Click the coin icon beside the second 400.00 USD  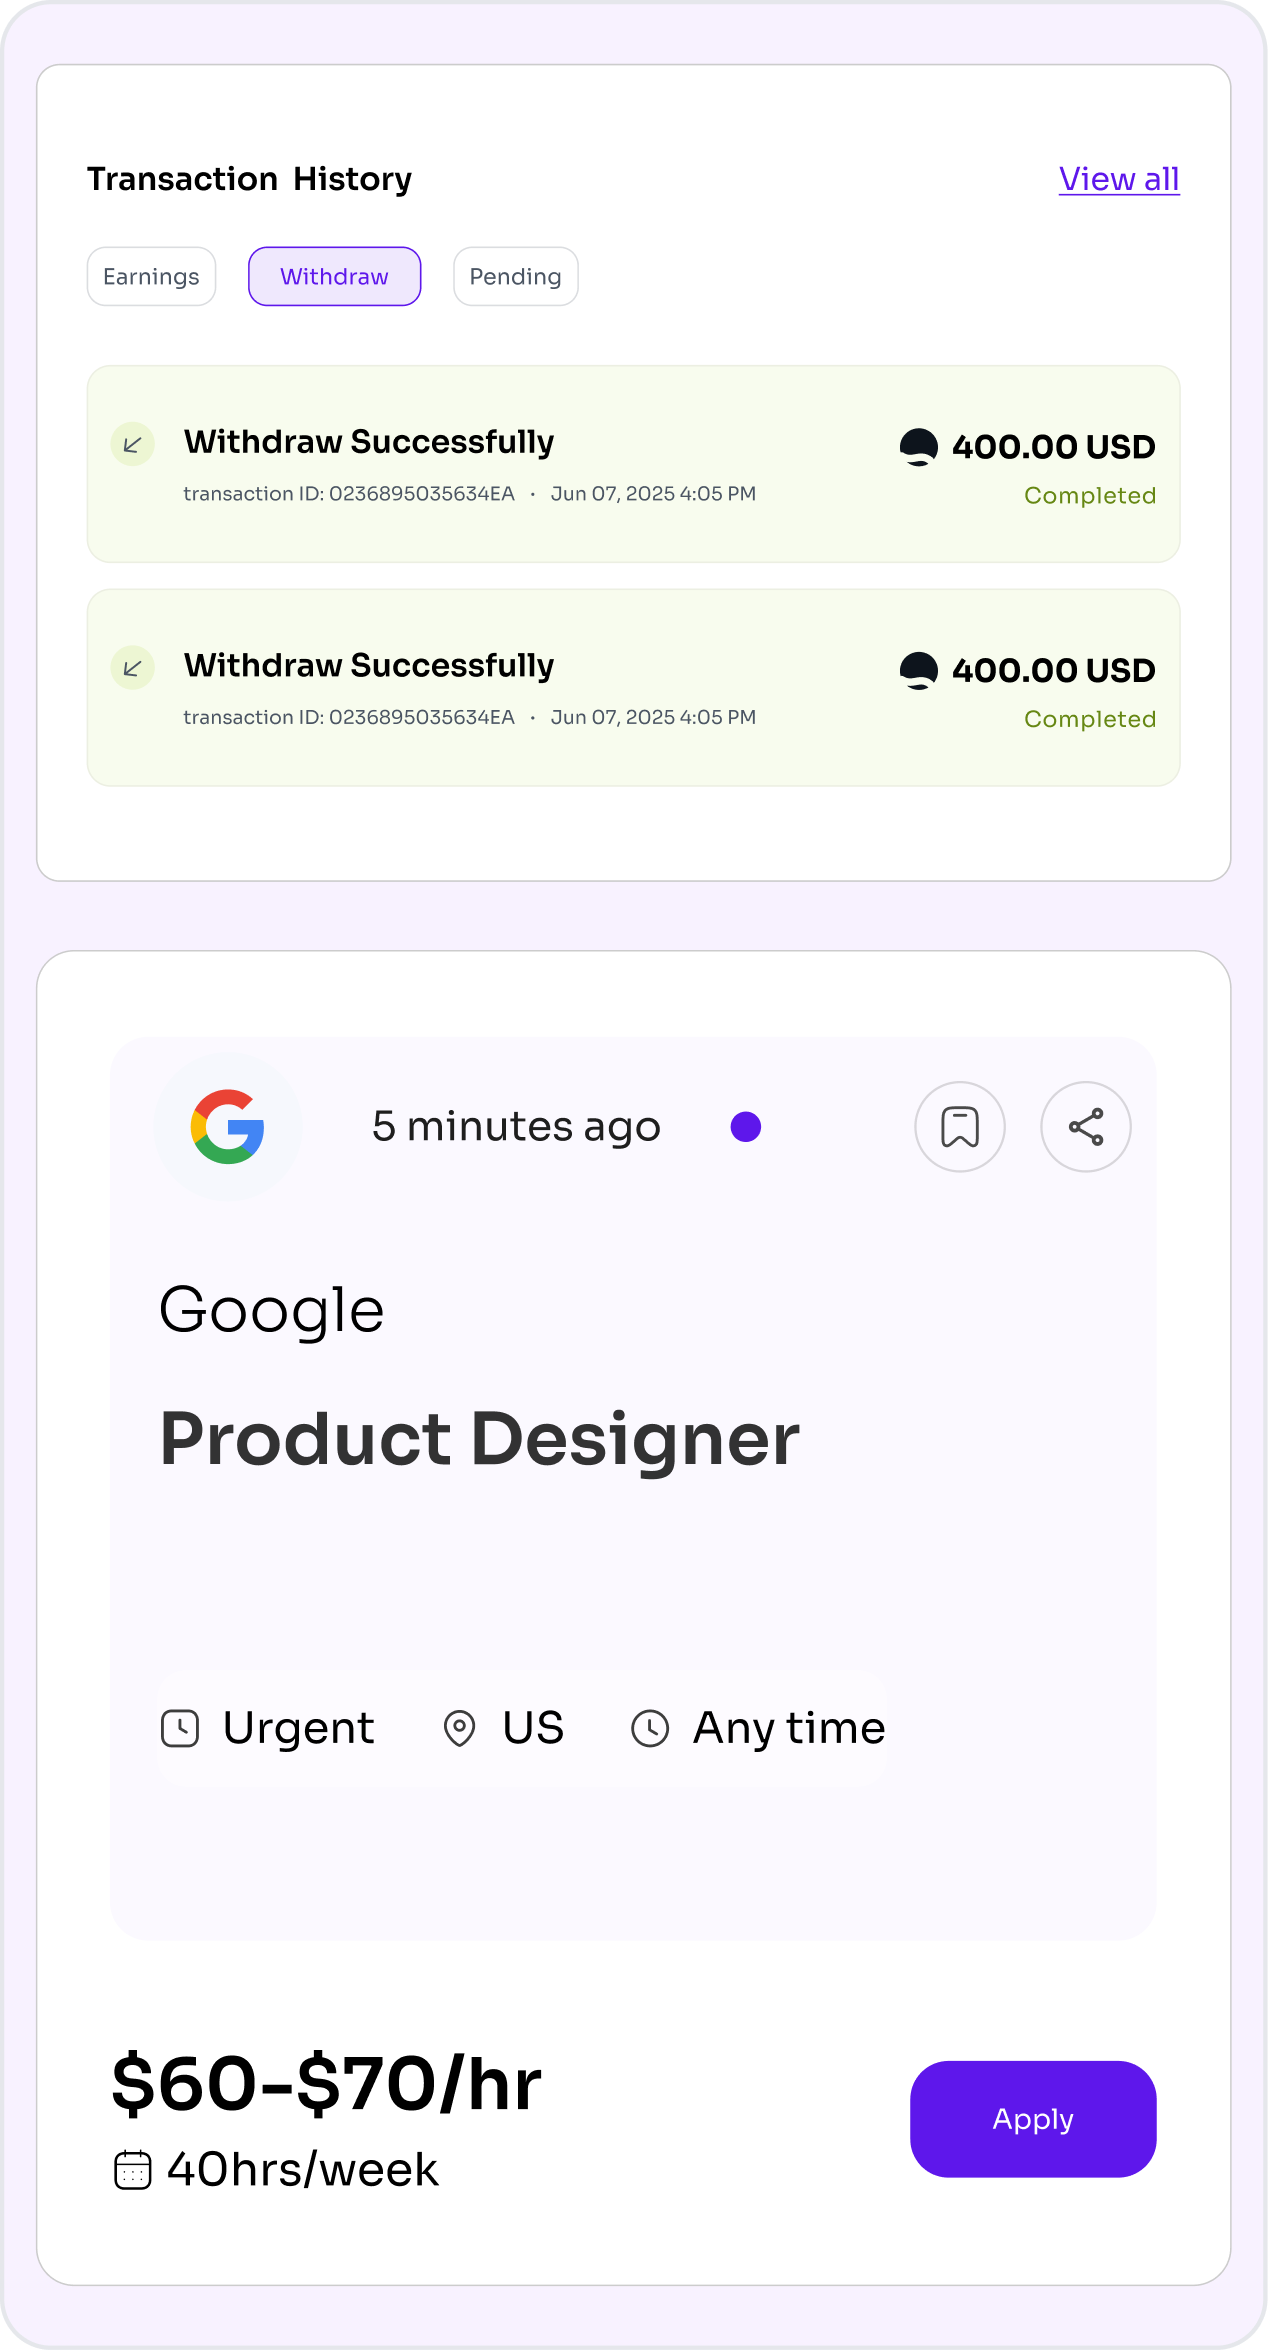(x=918, y=670)
